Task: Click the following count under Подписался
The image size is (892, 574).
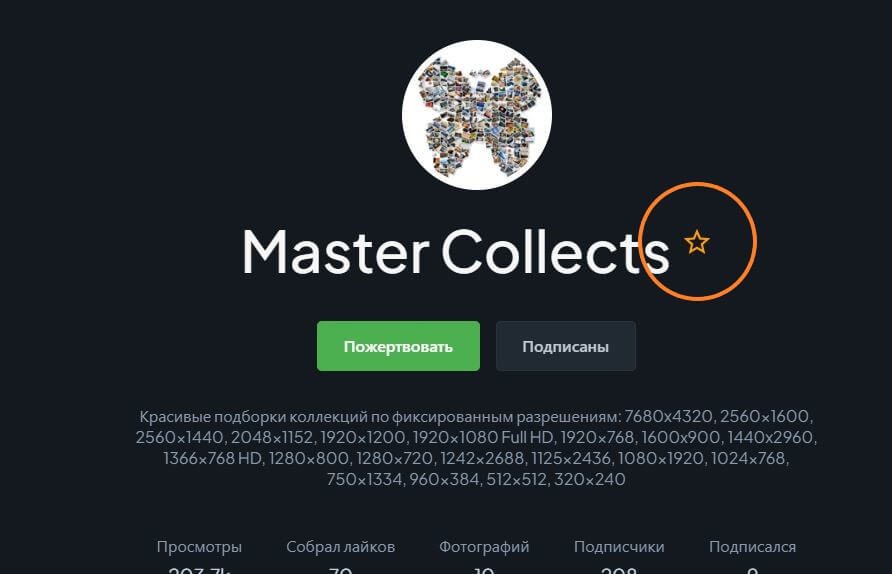Action: pyautogui.click(x=752, y=570)
